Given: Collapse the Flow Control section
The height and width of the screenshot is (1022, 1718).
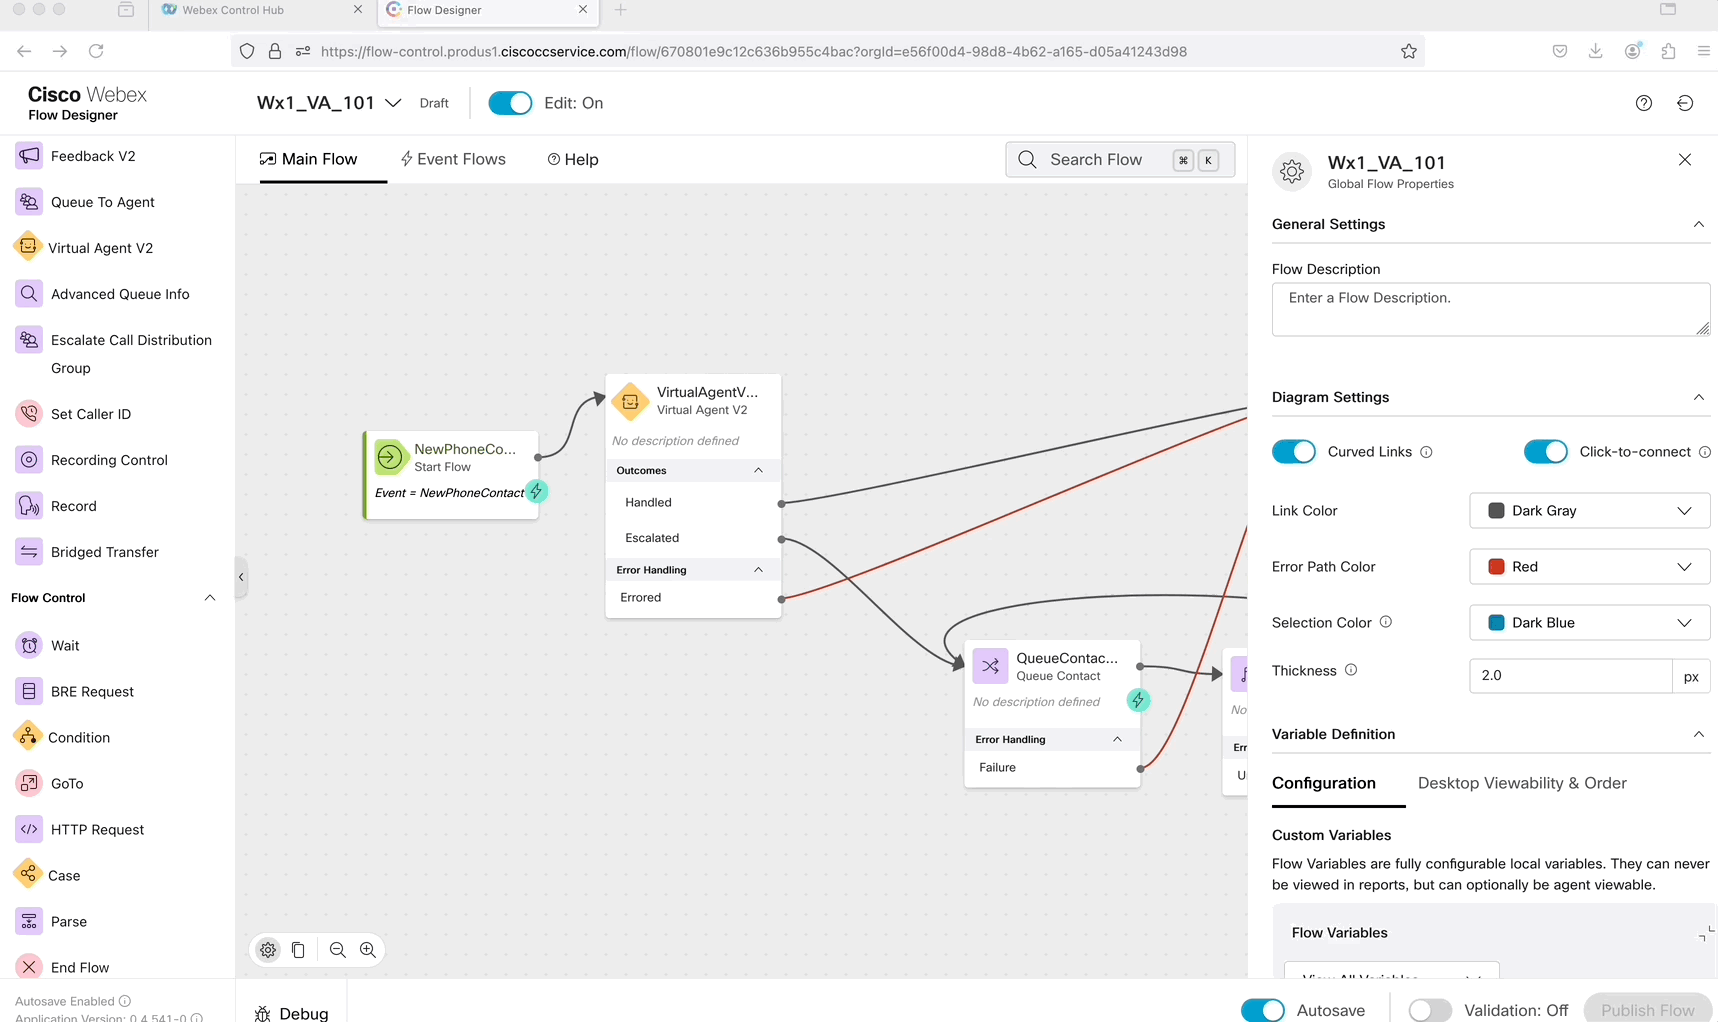Looking at the screenshot, I should click(209, 598).
